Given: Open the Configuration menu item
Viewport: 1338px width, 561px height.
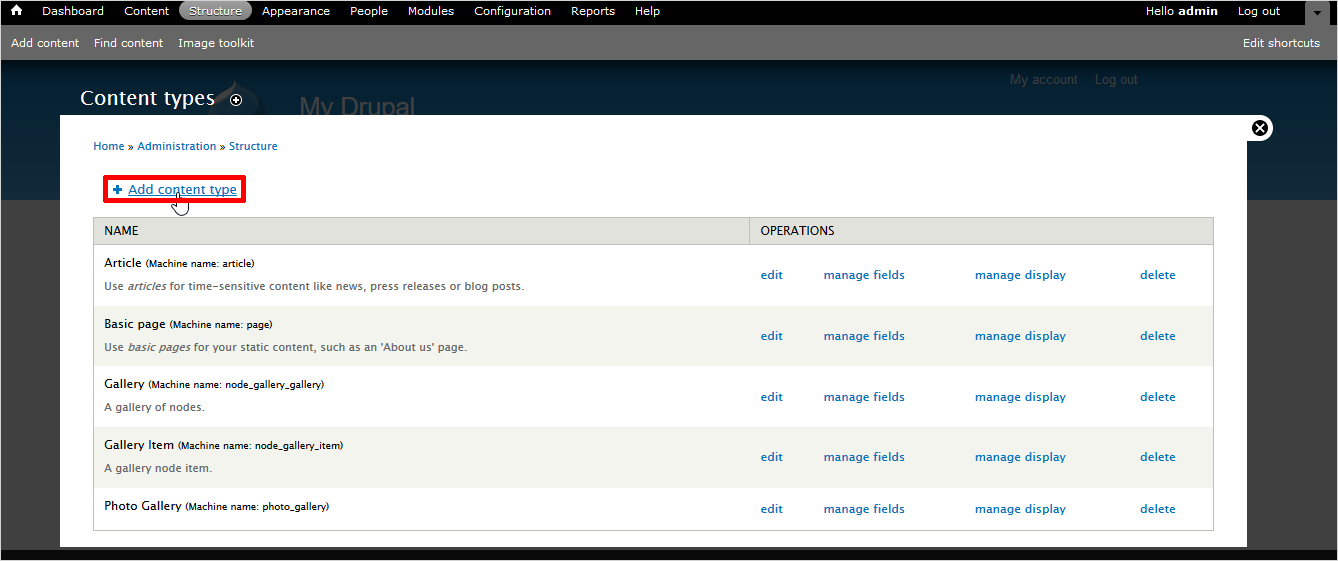Looking at the screenshot, I should click(x=512, y=11).
